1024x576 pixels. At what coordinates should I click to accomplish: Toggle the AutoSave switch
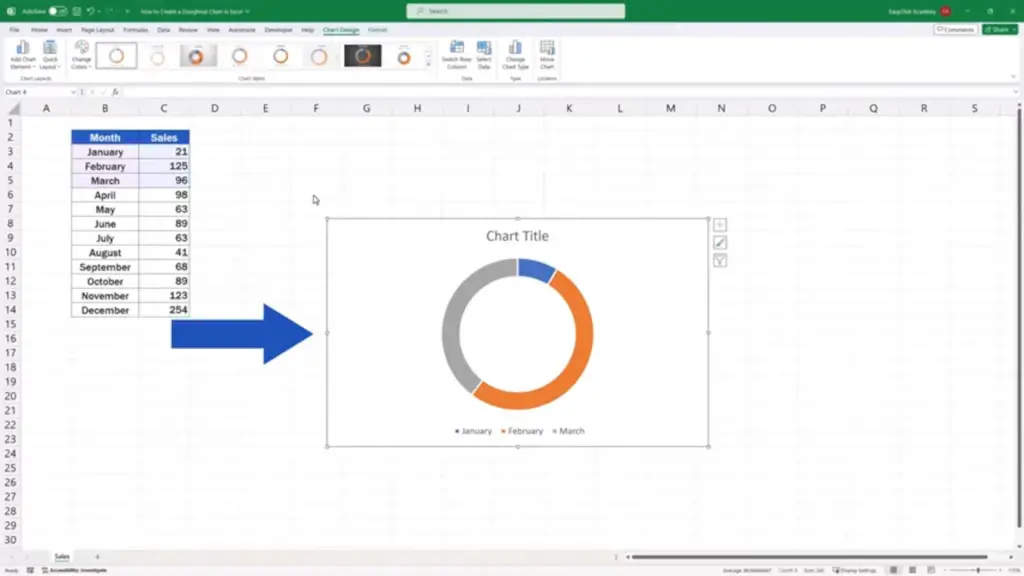[x=57, y=11]
